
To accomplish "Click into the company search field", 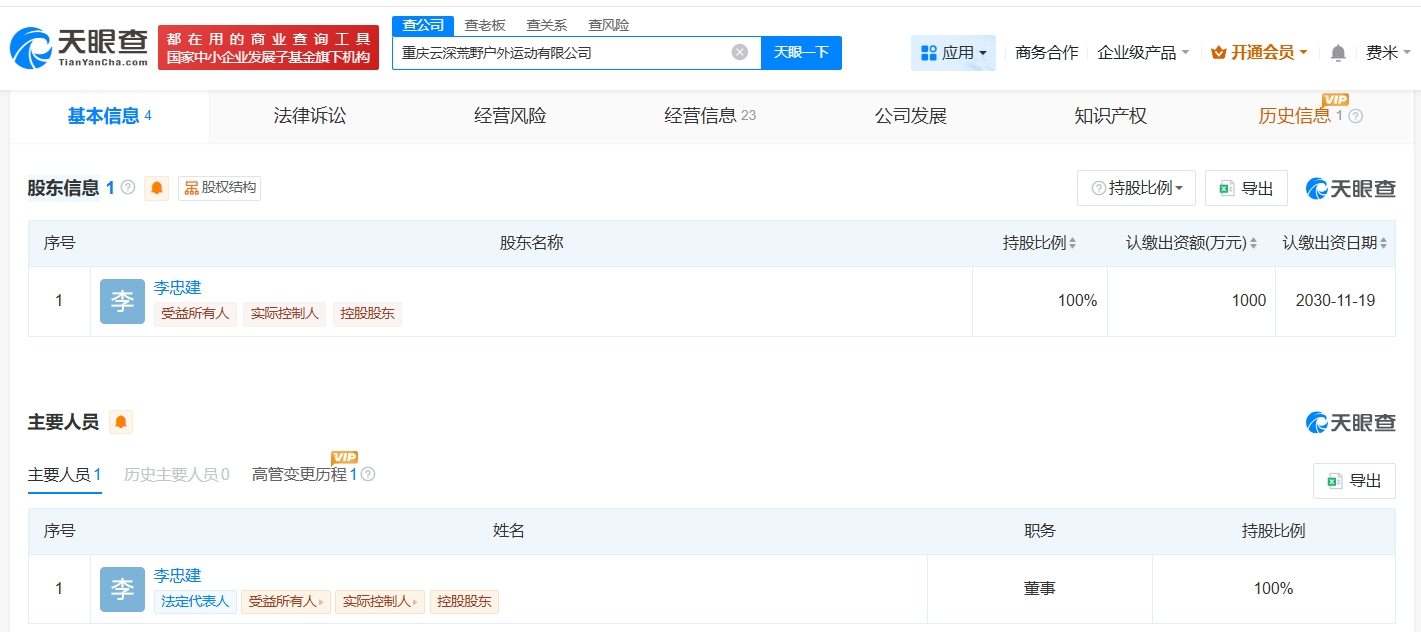I will (x=560, y=53).
